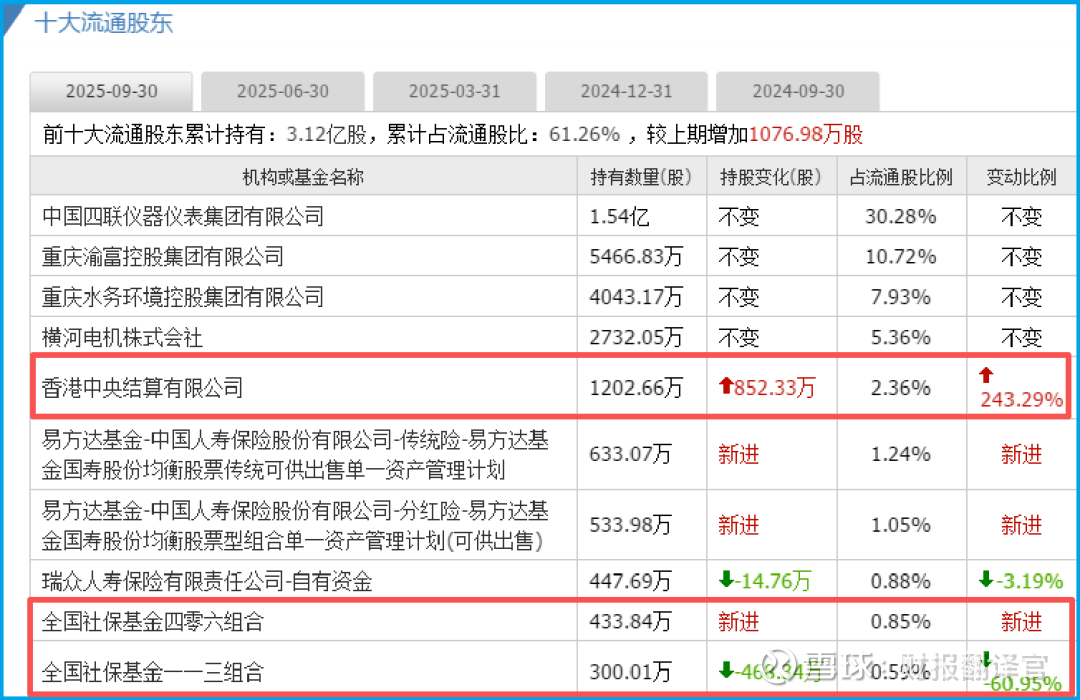Click the 2.36% float share ratio
This screenshot has height=700, width=1080.
900,388
